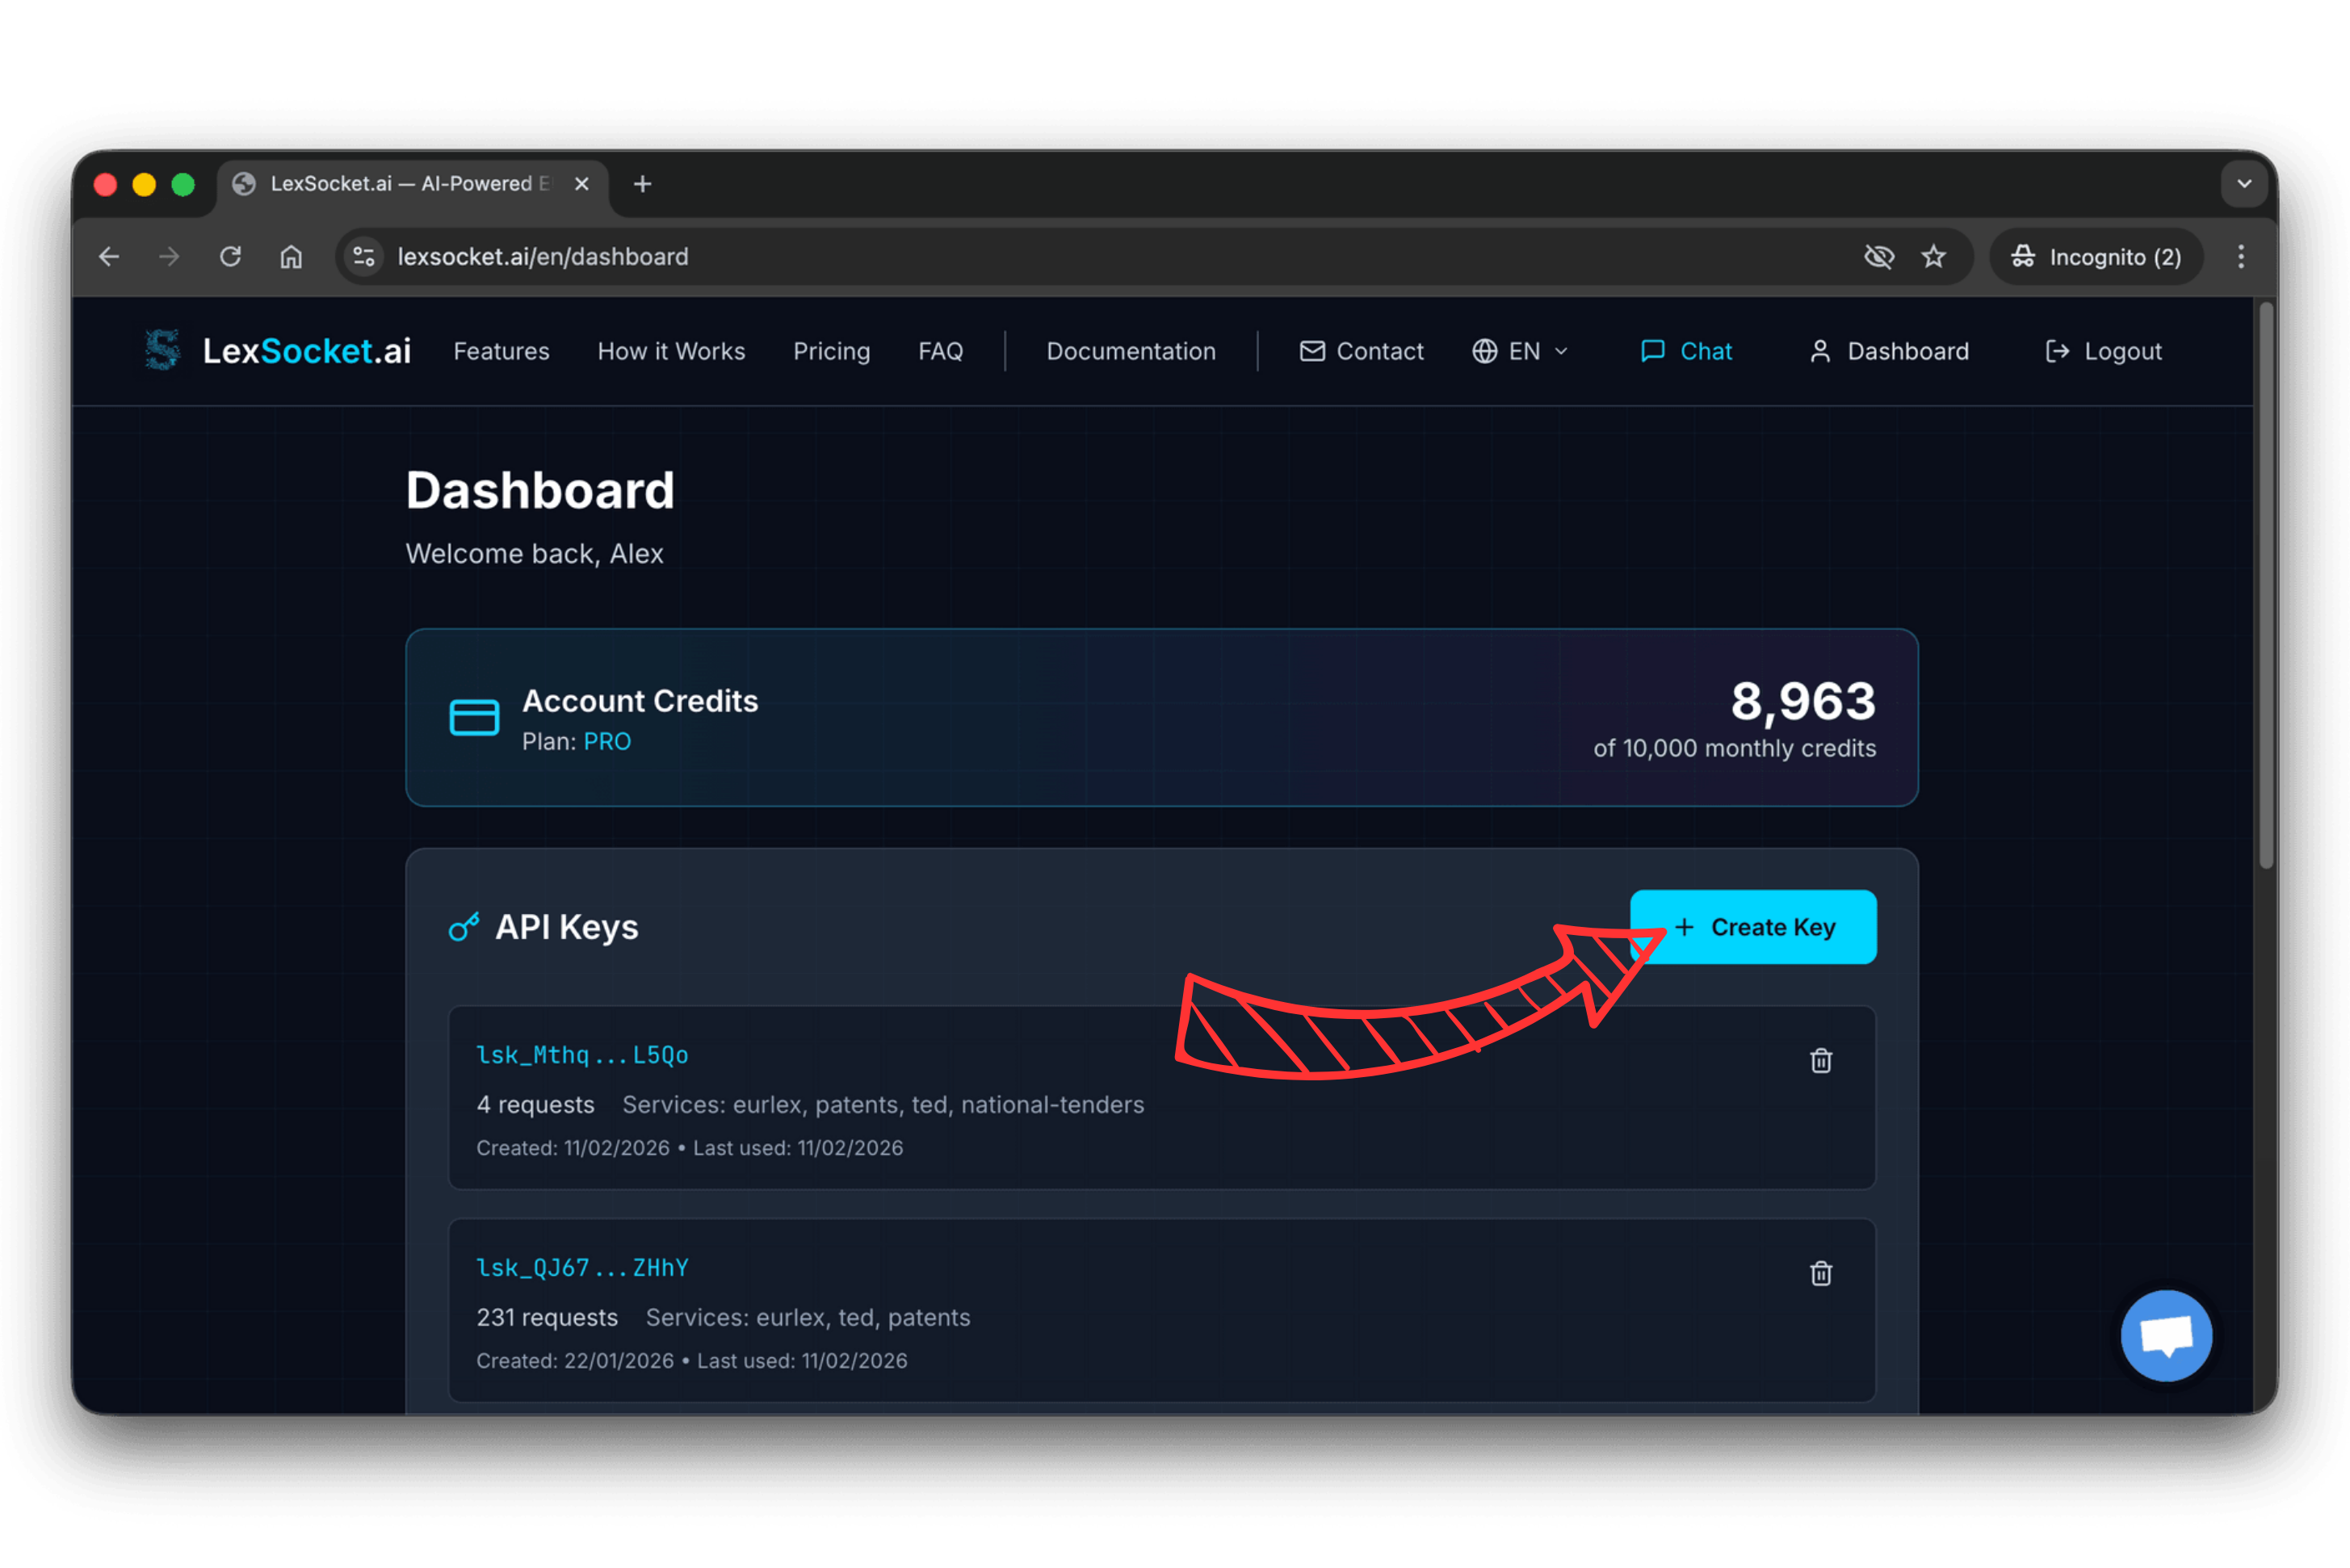
Task: Open the support chat widget bottom right
Action: point(2166,1336)
